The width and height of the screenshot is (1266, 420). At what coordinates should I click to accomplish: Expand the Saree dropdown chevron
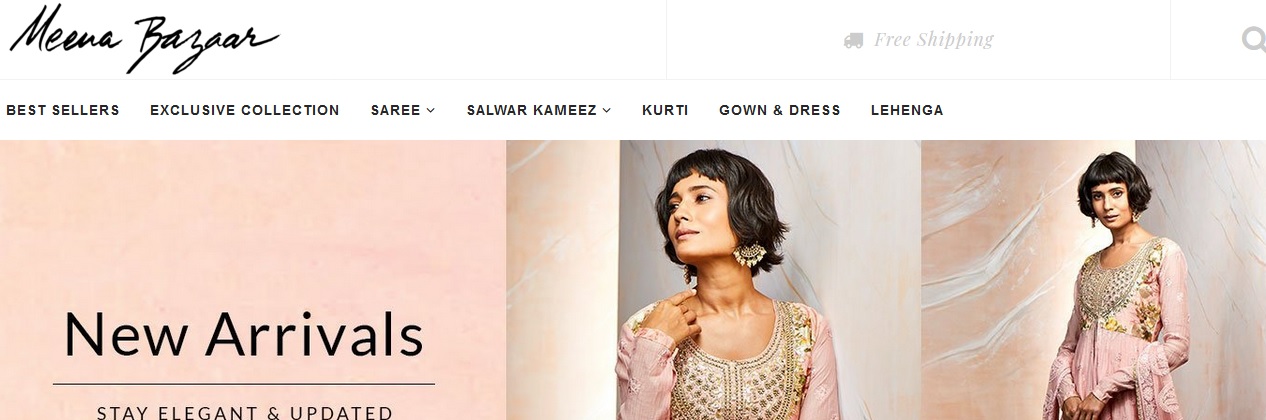(431, 110)
